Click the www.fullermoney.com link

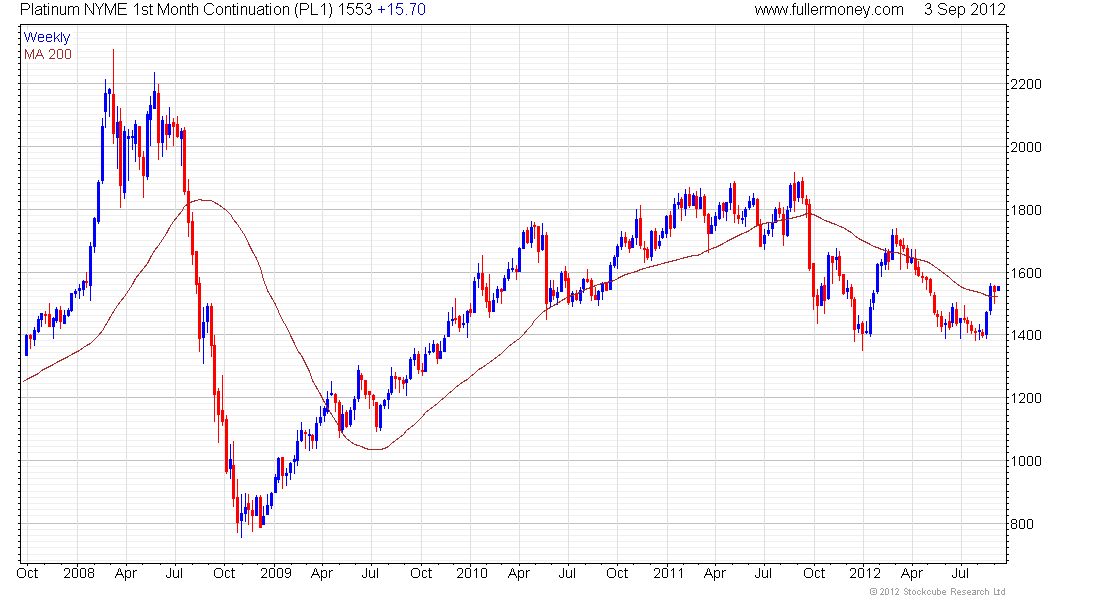pos(828,10)
